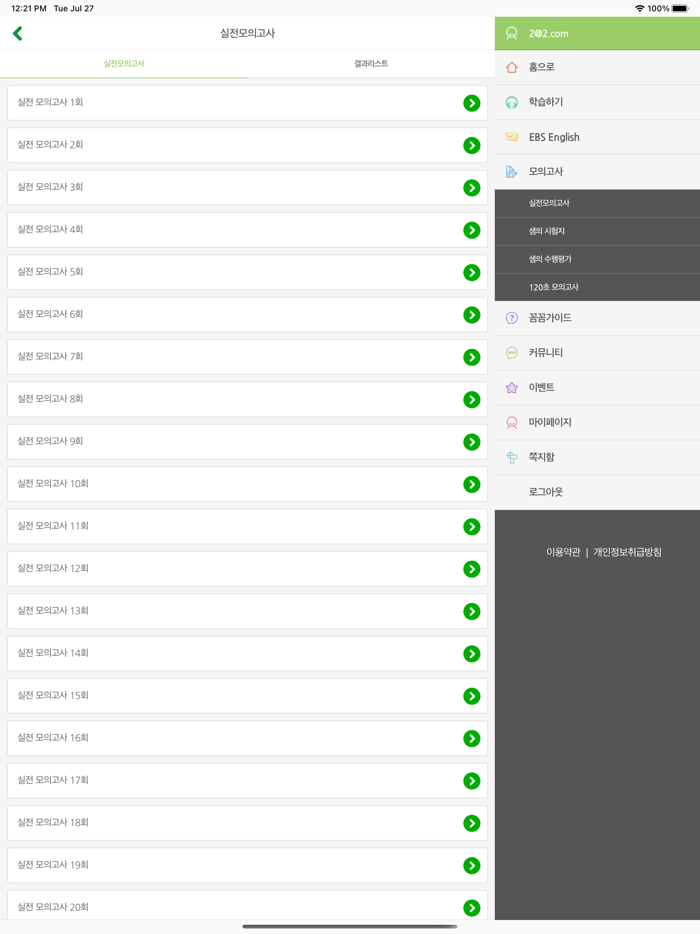Click the yellow EBS English icon
This screenshot has height=934, width=700.
[511, 137]
